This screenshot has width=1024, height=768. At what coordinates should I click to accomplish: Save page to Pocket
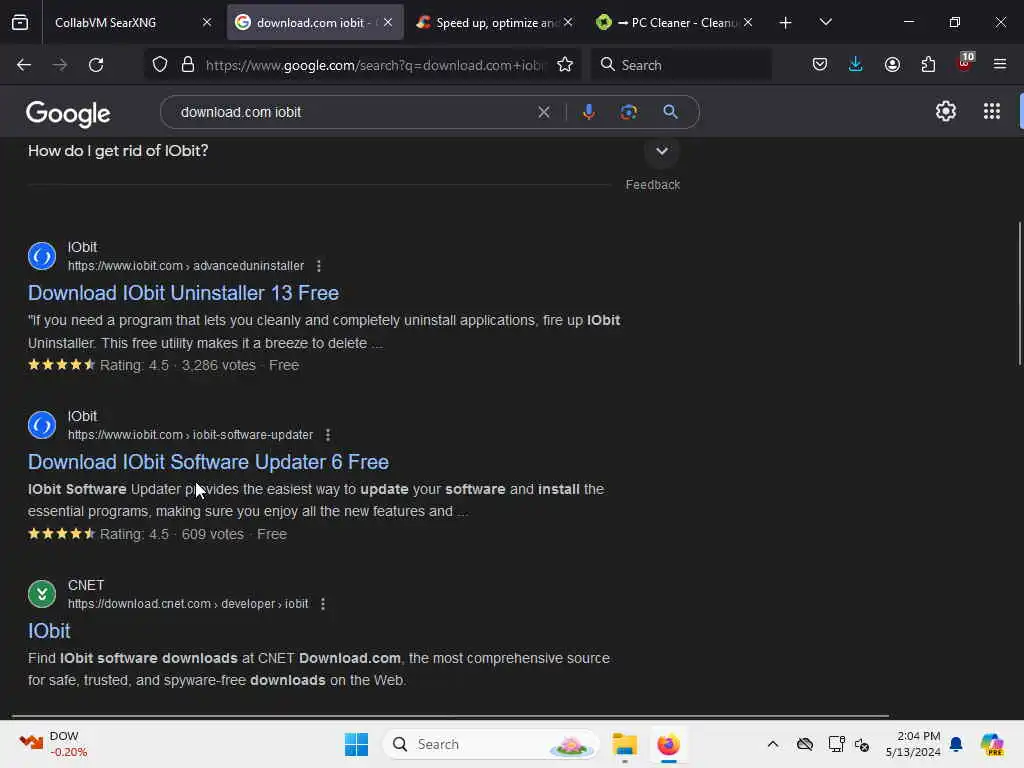(x=820, y=64)
